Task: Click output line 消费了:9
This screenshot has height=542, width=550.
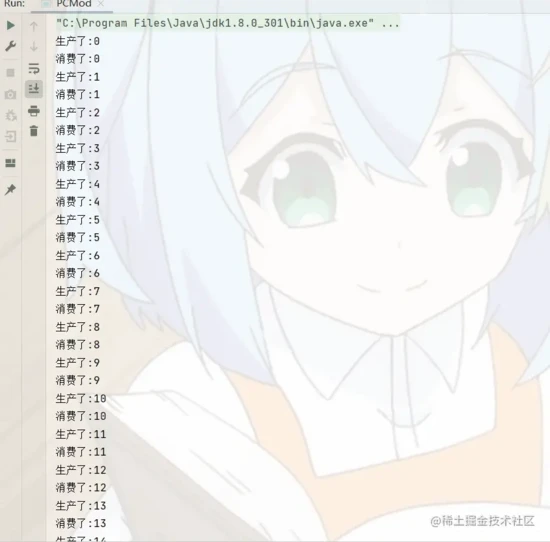Action: pos(78,380)
